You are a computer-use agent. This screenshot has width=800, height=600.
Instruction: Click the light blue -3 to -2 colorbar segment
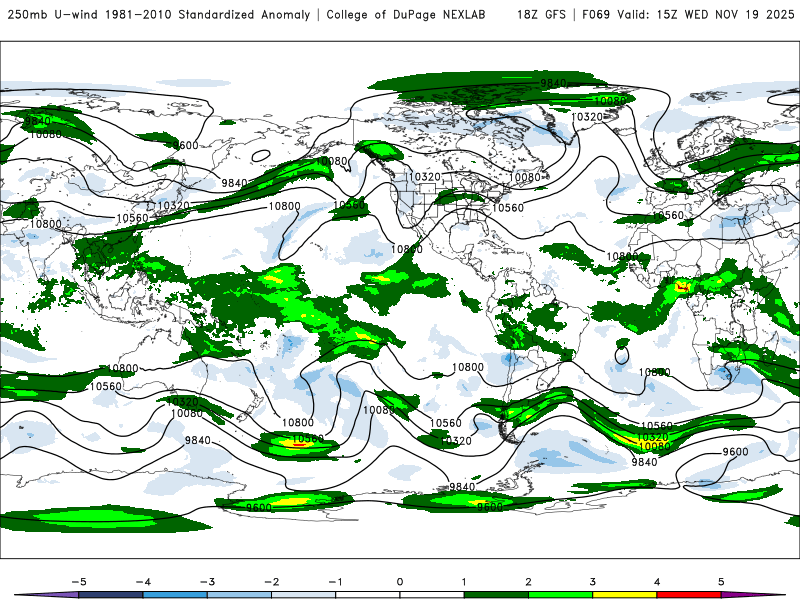coord(239,595)
